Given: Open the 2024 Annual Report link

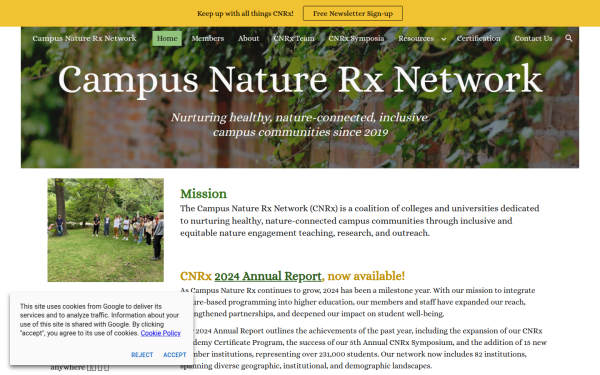Looking at the screenshot, I should [x=268, y=276].
